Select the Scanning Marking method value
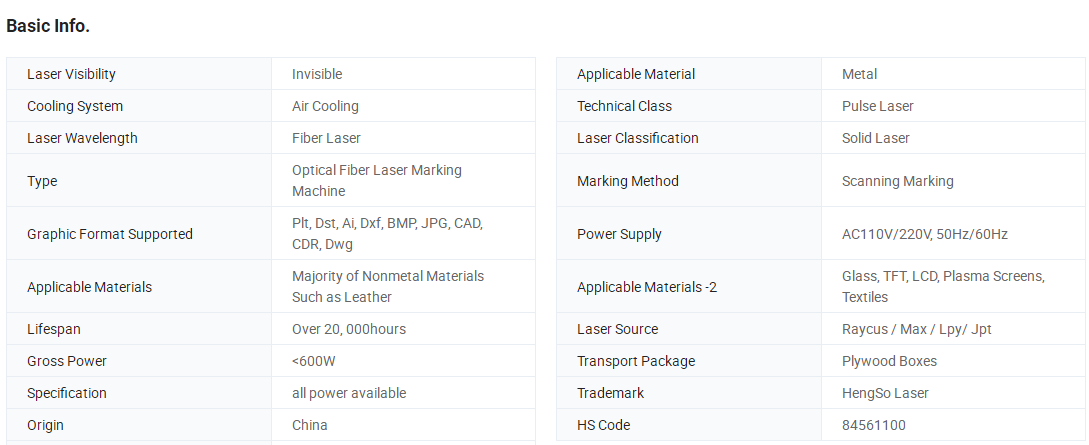The image size is (1089, 445). click(897, 180)
